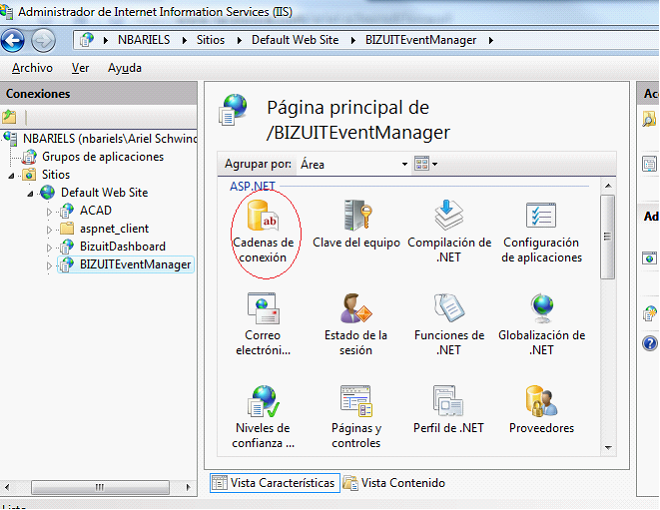Expand the BIZUITEventManager node

[x=49, y=266]
